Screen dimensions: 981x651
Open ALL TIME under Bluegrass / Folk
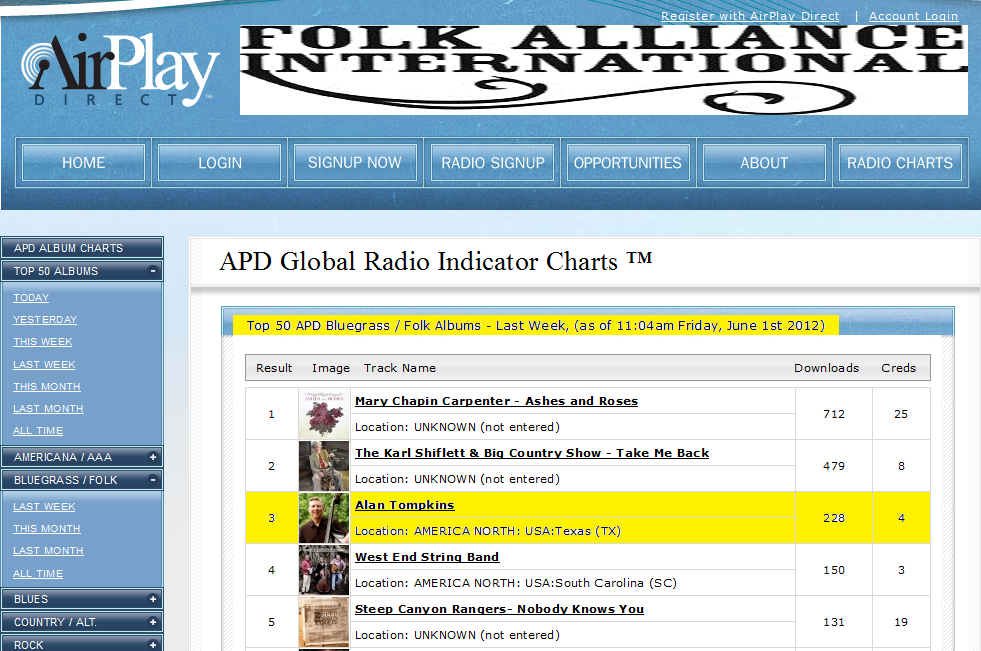38,573
